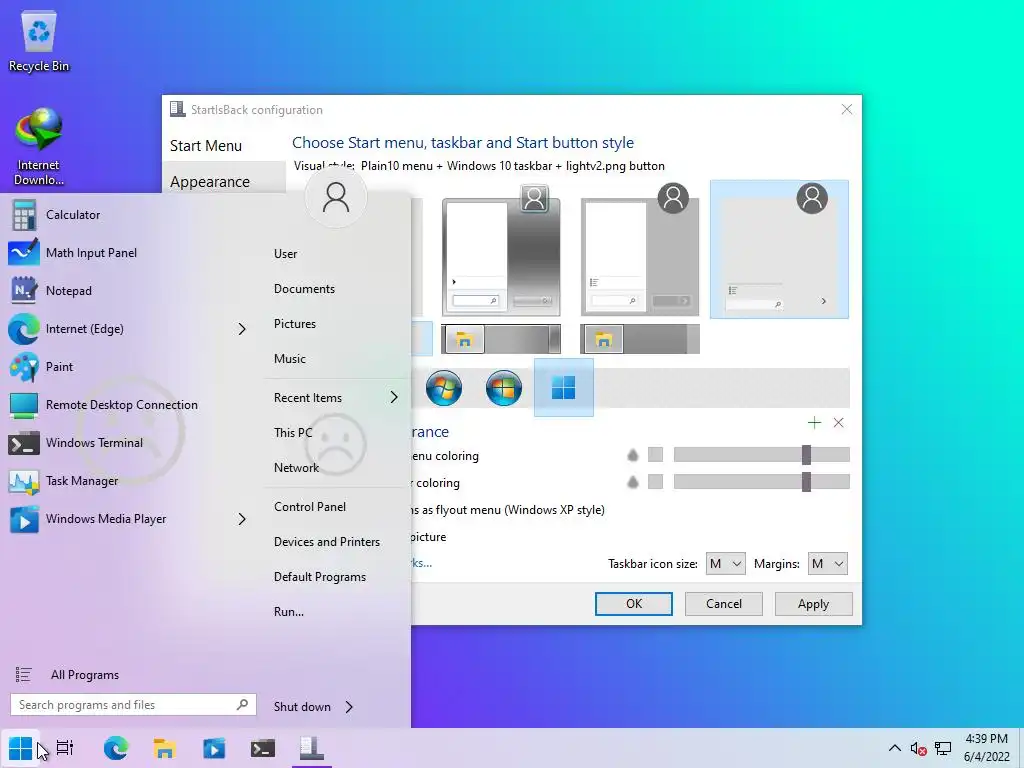This screenshot has width=1024, height=768.
Task: Click the User entry in Start menu
Action: pyautogui.click(x=285, y=254)
